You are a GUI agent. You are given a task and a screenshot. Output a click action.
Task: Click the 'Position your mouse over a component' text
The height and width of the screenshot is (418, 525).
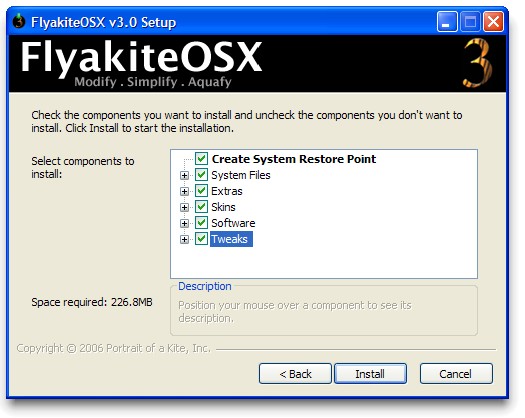point(295,311)
